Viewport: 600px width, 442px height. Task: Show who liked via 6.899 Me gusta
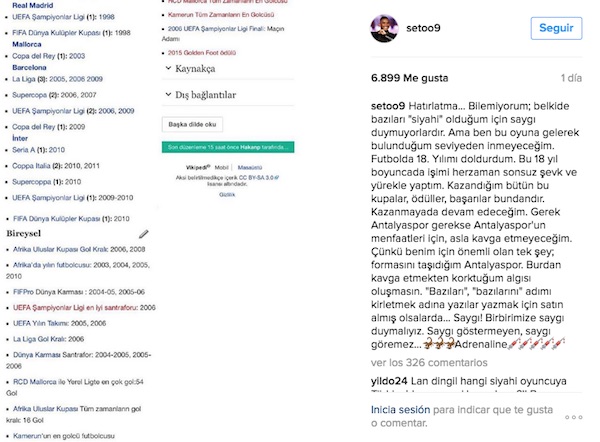click(409, 76)
